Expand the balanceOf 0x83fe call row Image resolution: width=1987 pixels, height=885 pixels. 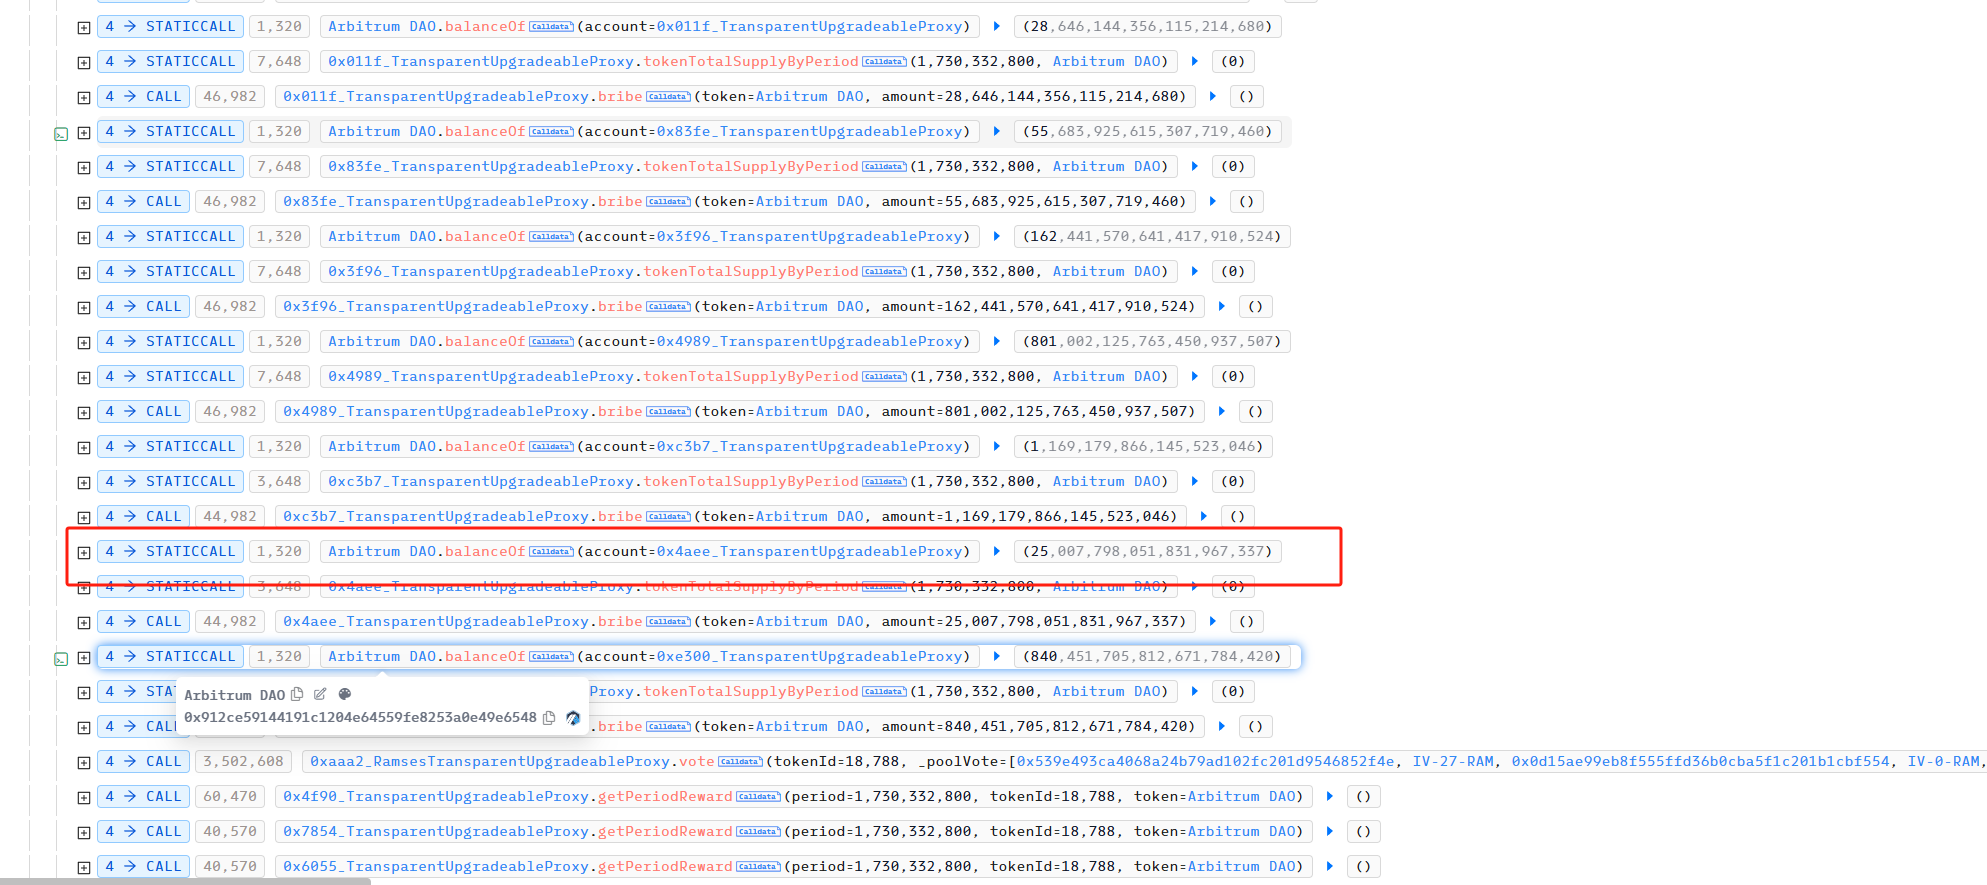[x=84, y=133]
